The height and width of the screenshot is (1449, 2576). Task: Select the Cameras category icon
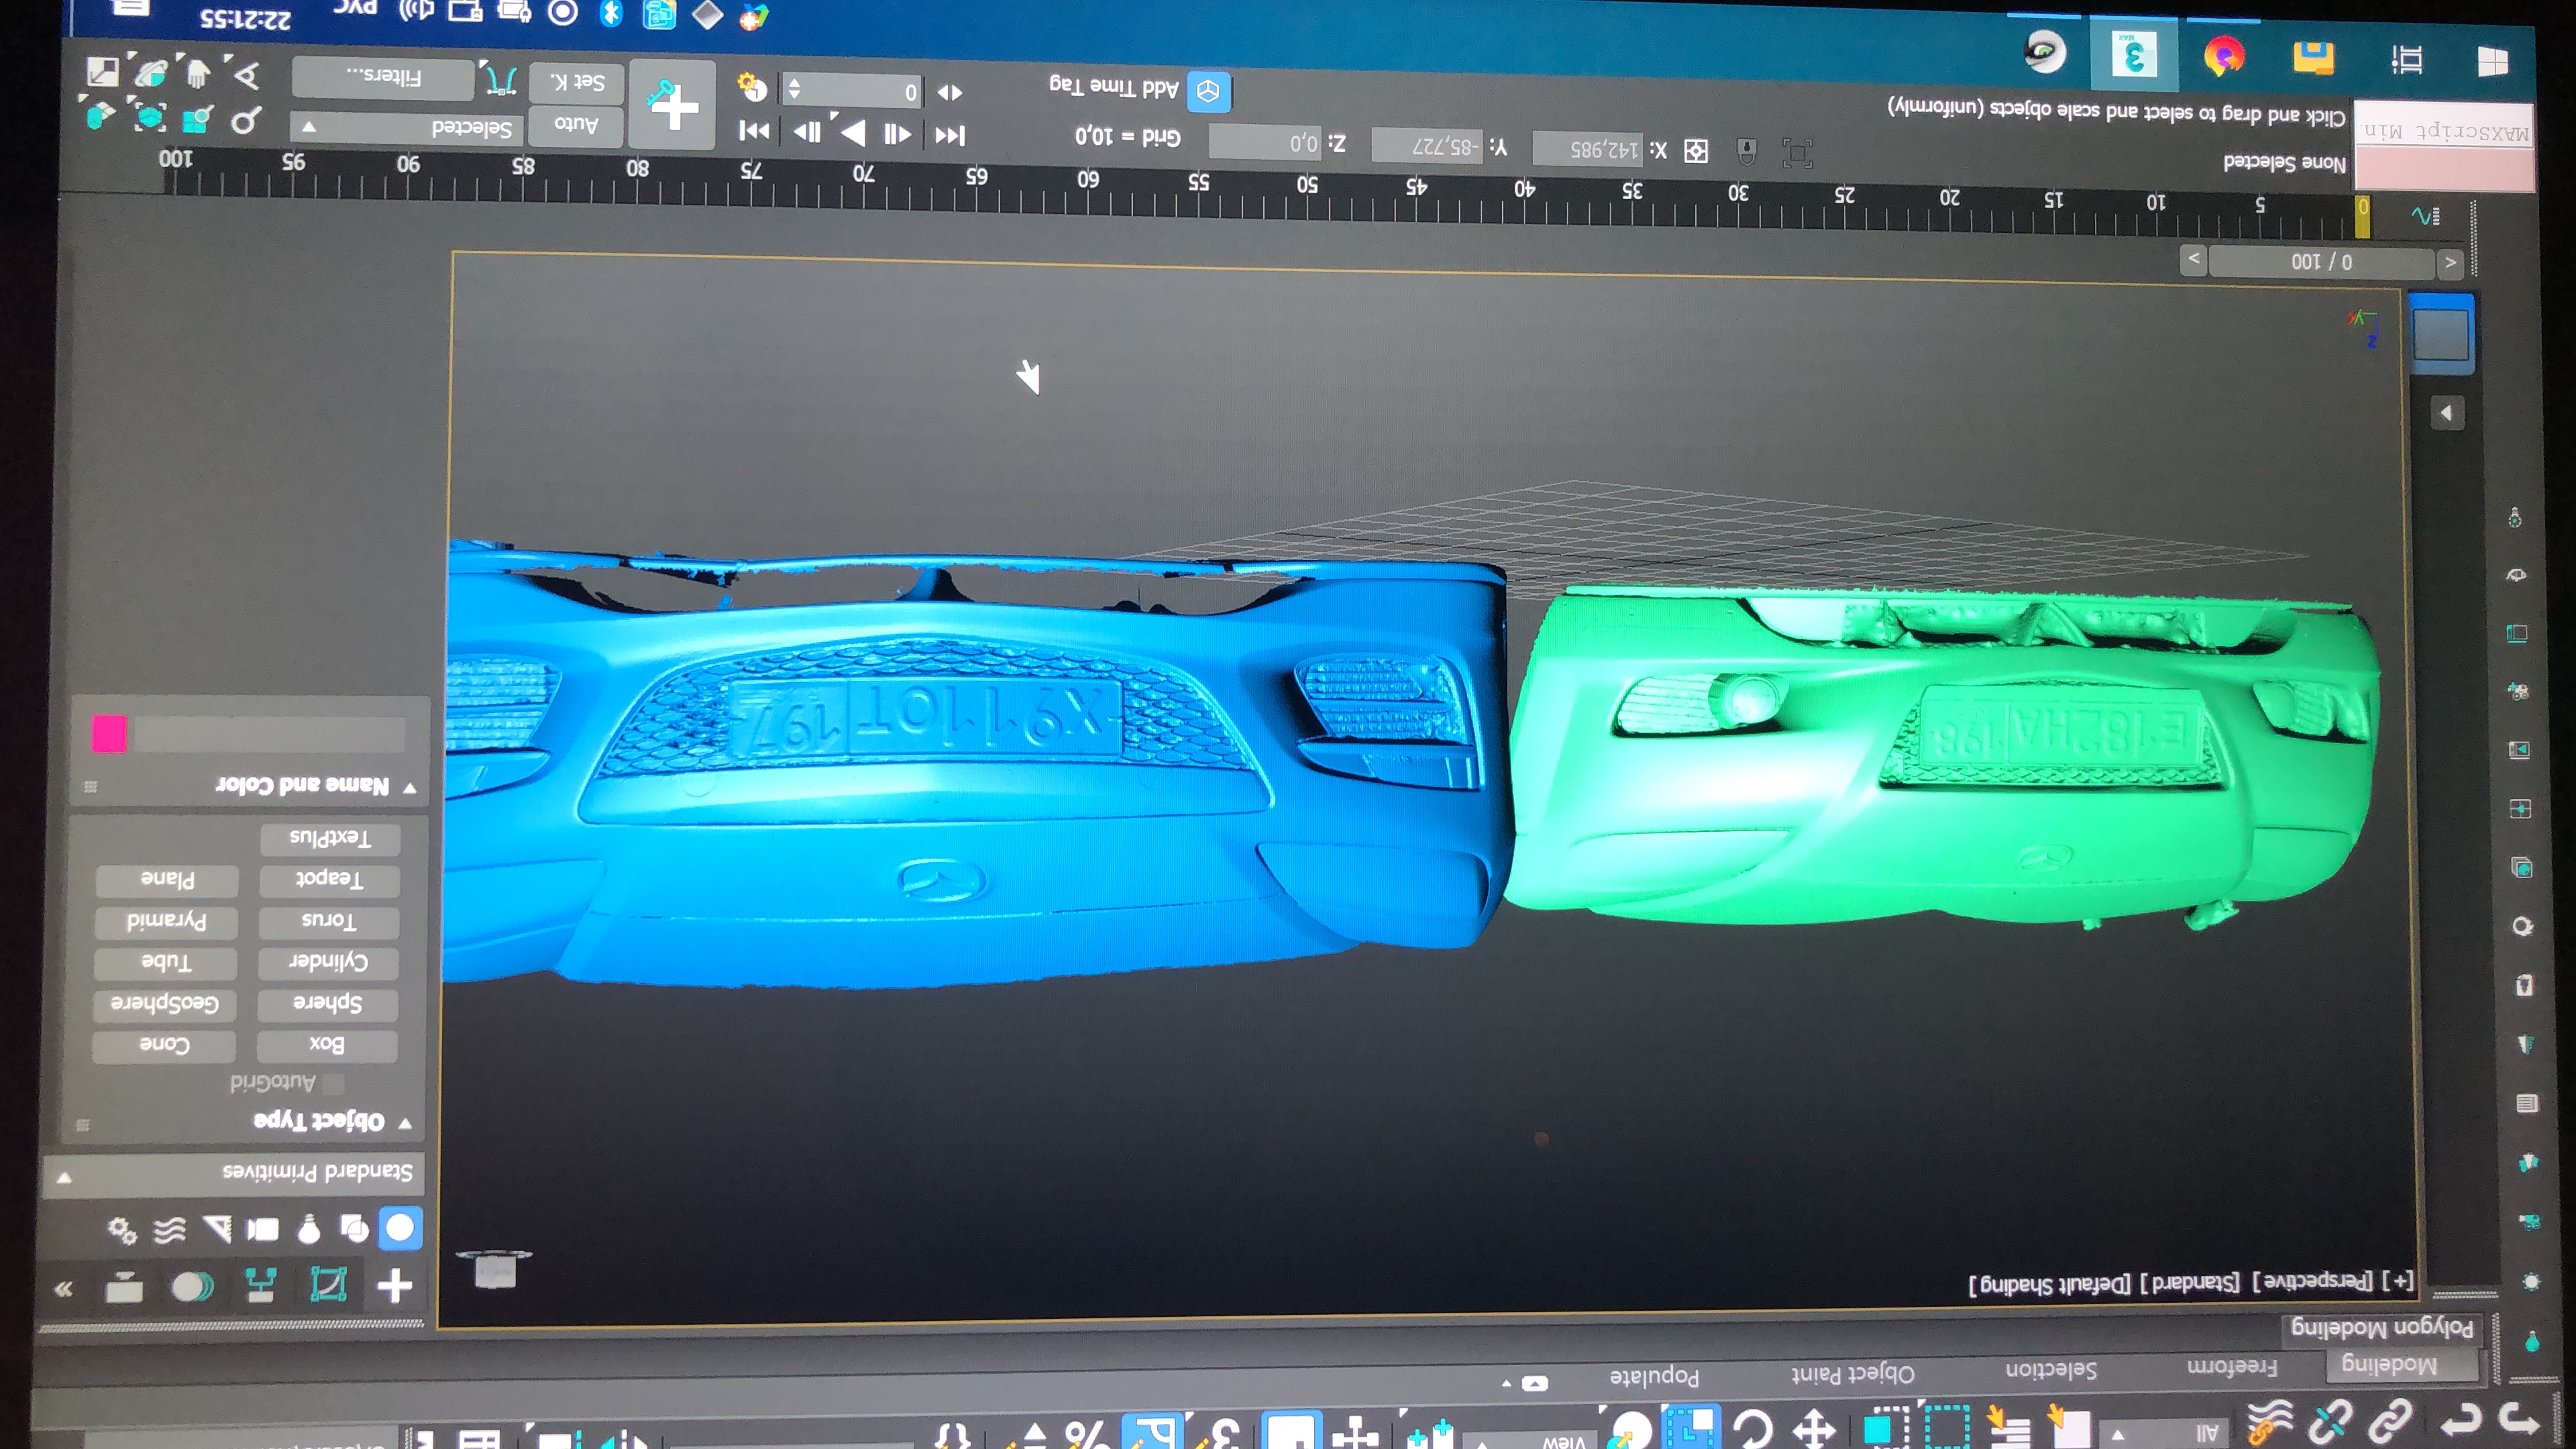[263, 1229]
